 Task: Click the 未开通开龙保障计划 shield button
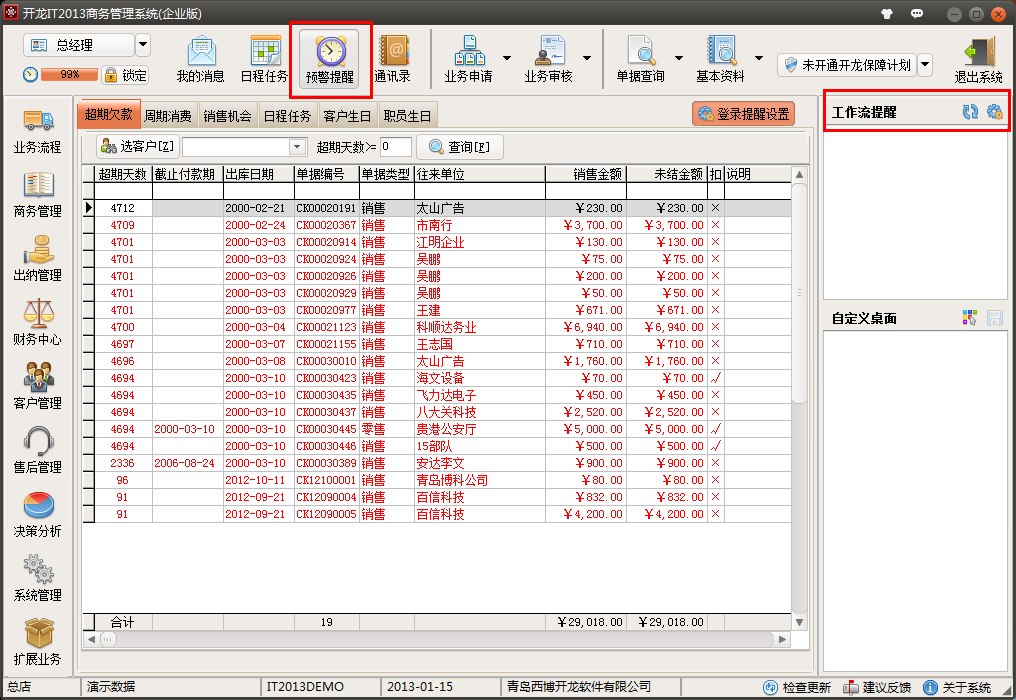[x=847, y=65]
